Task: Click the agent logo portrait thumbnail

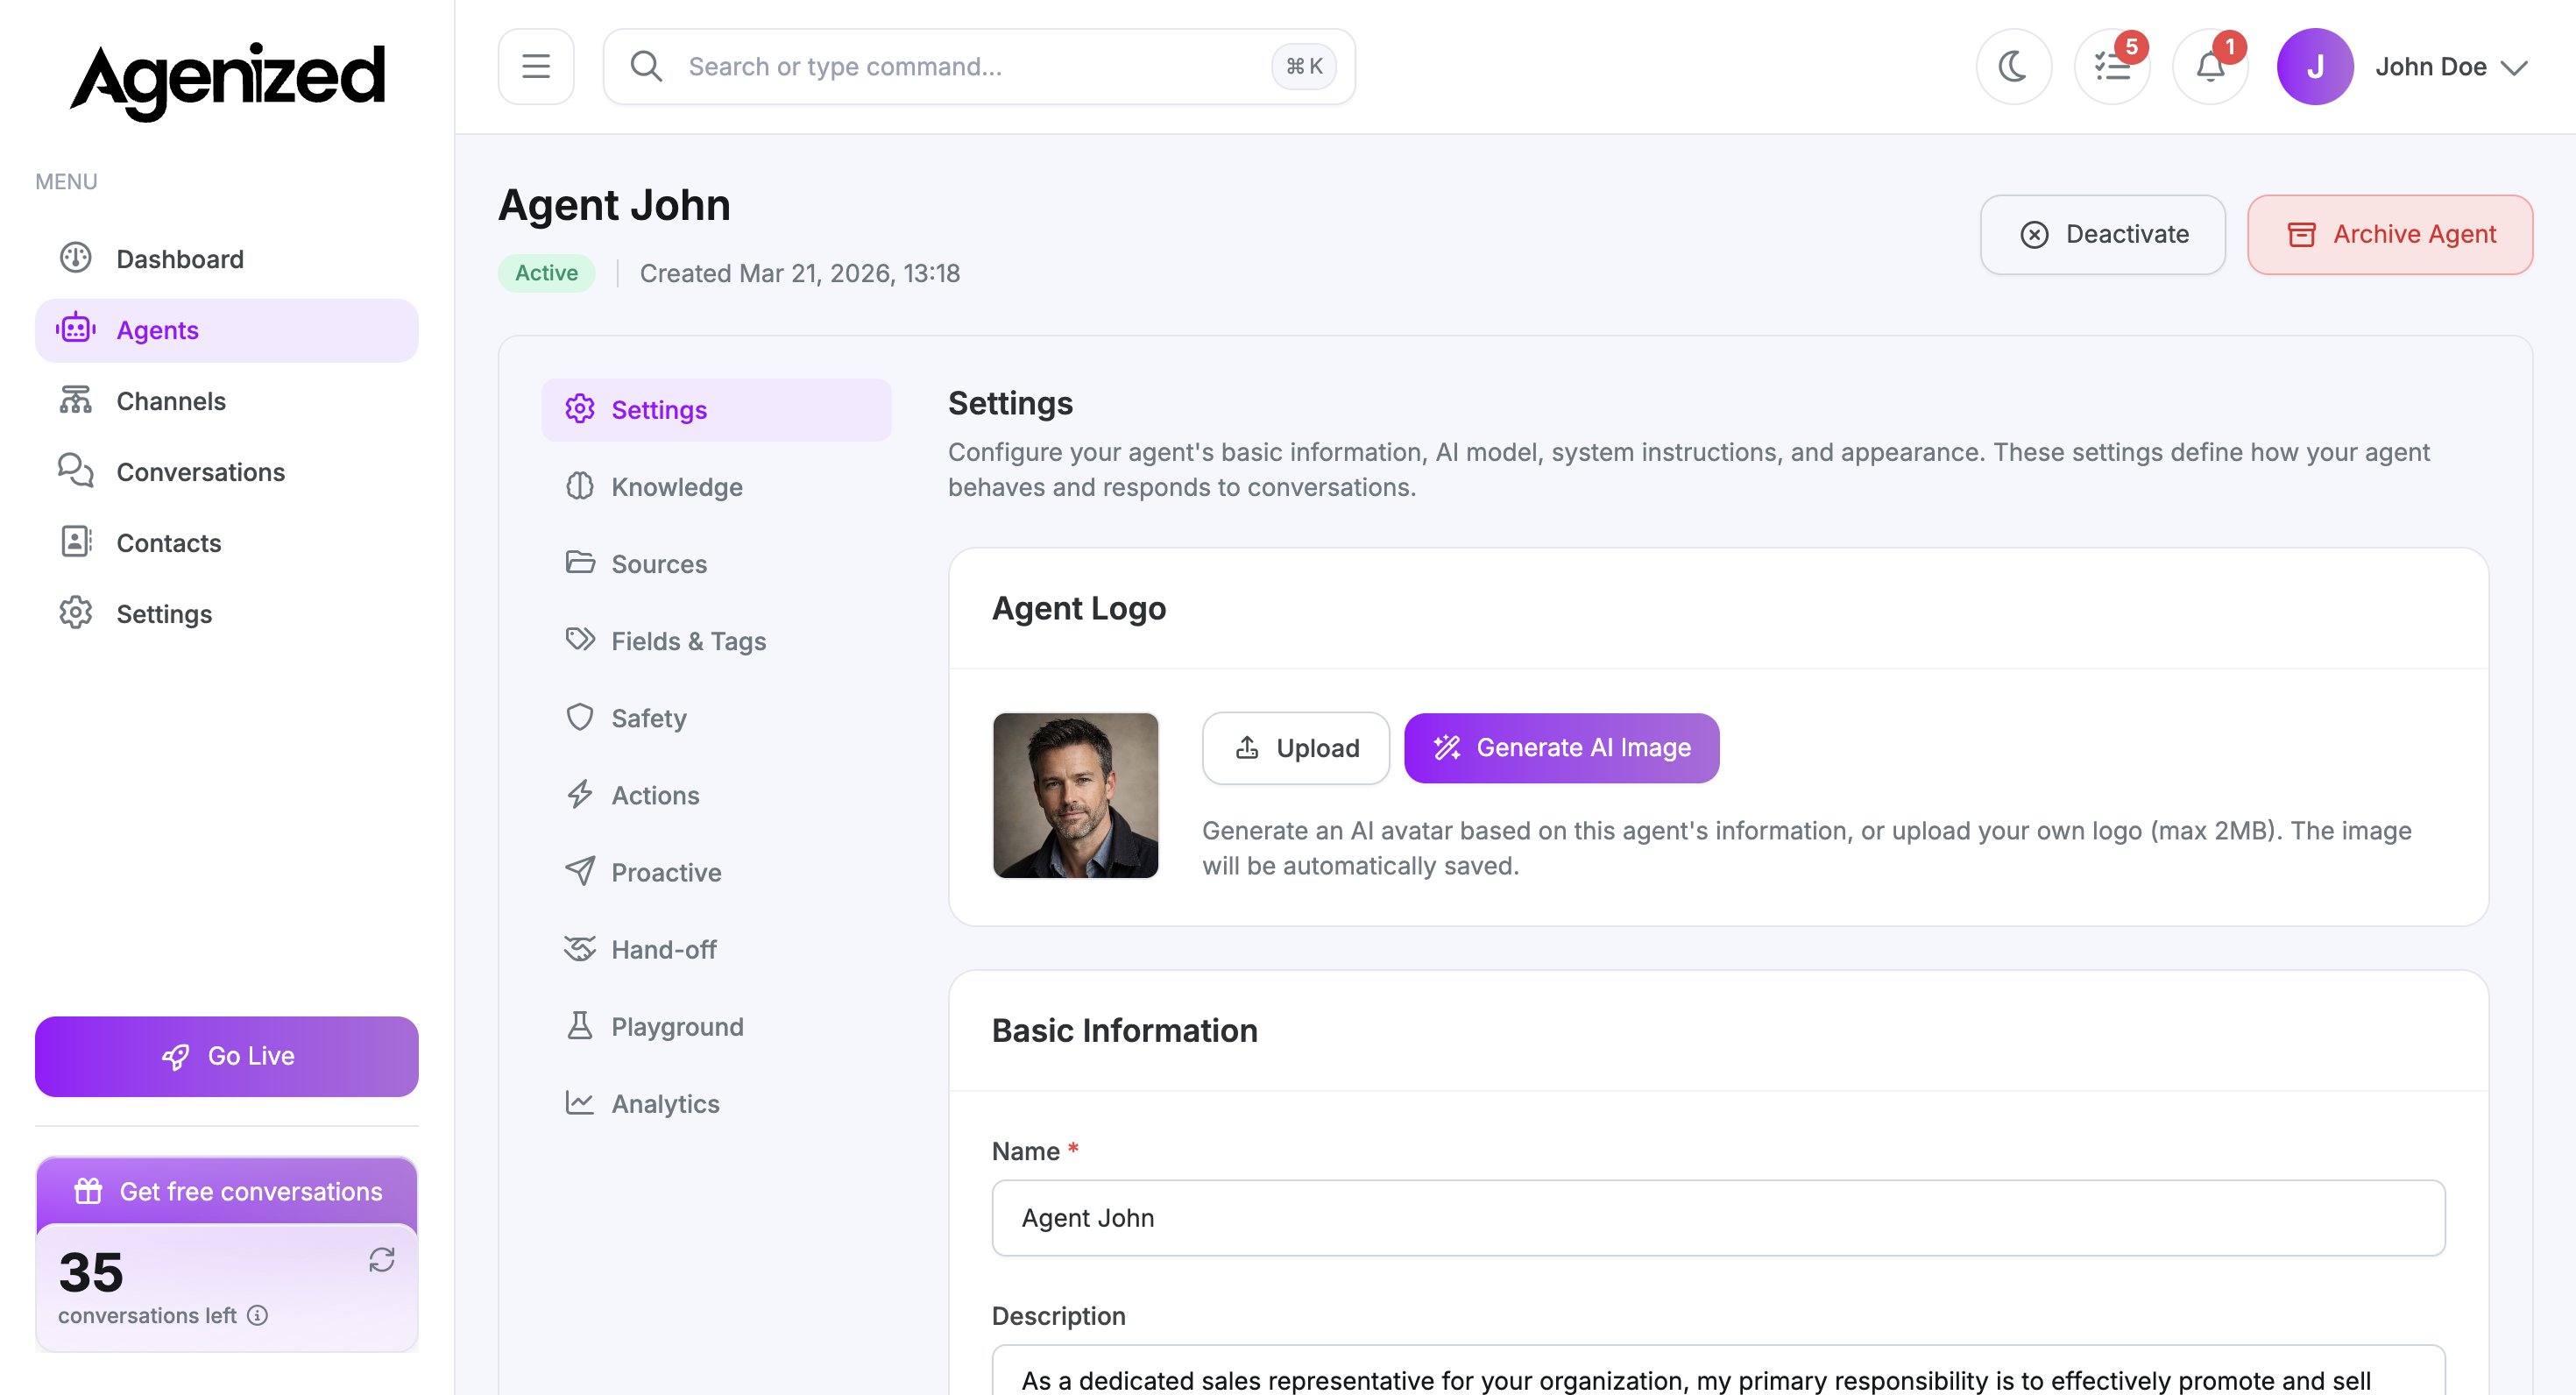Action: [1075, 795]
